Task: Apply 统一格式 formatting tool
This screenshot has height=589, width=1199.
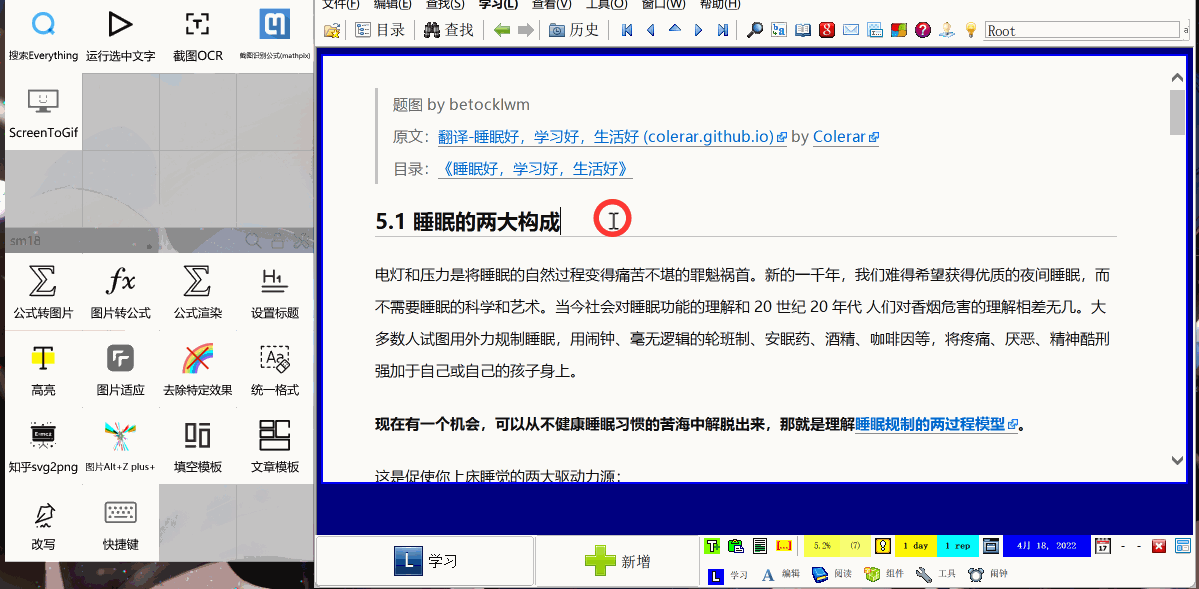Action: pos(275,369)
